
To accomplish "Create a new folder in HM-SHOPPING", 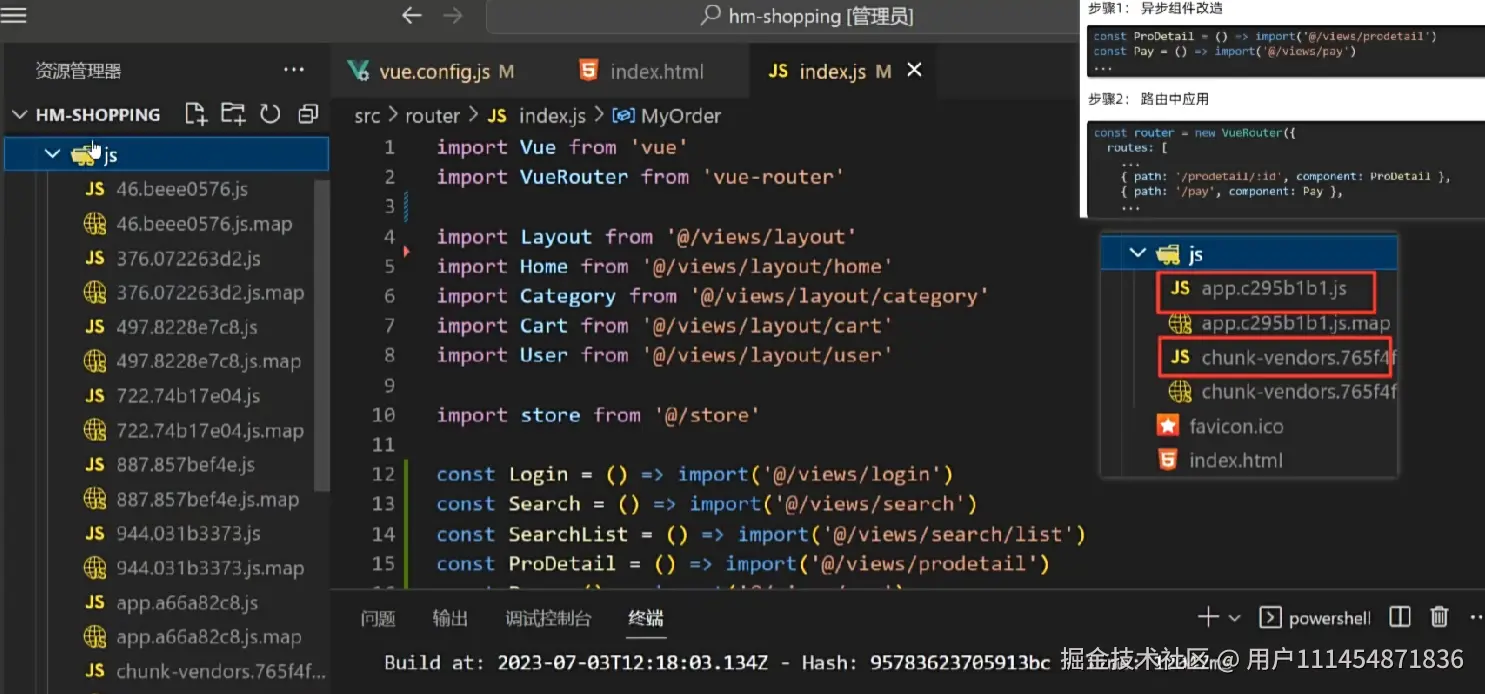I will 233,114.
